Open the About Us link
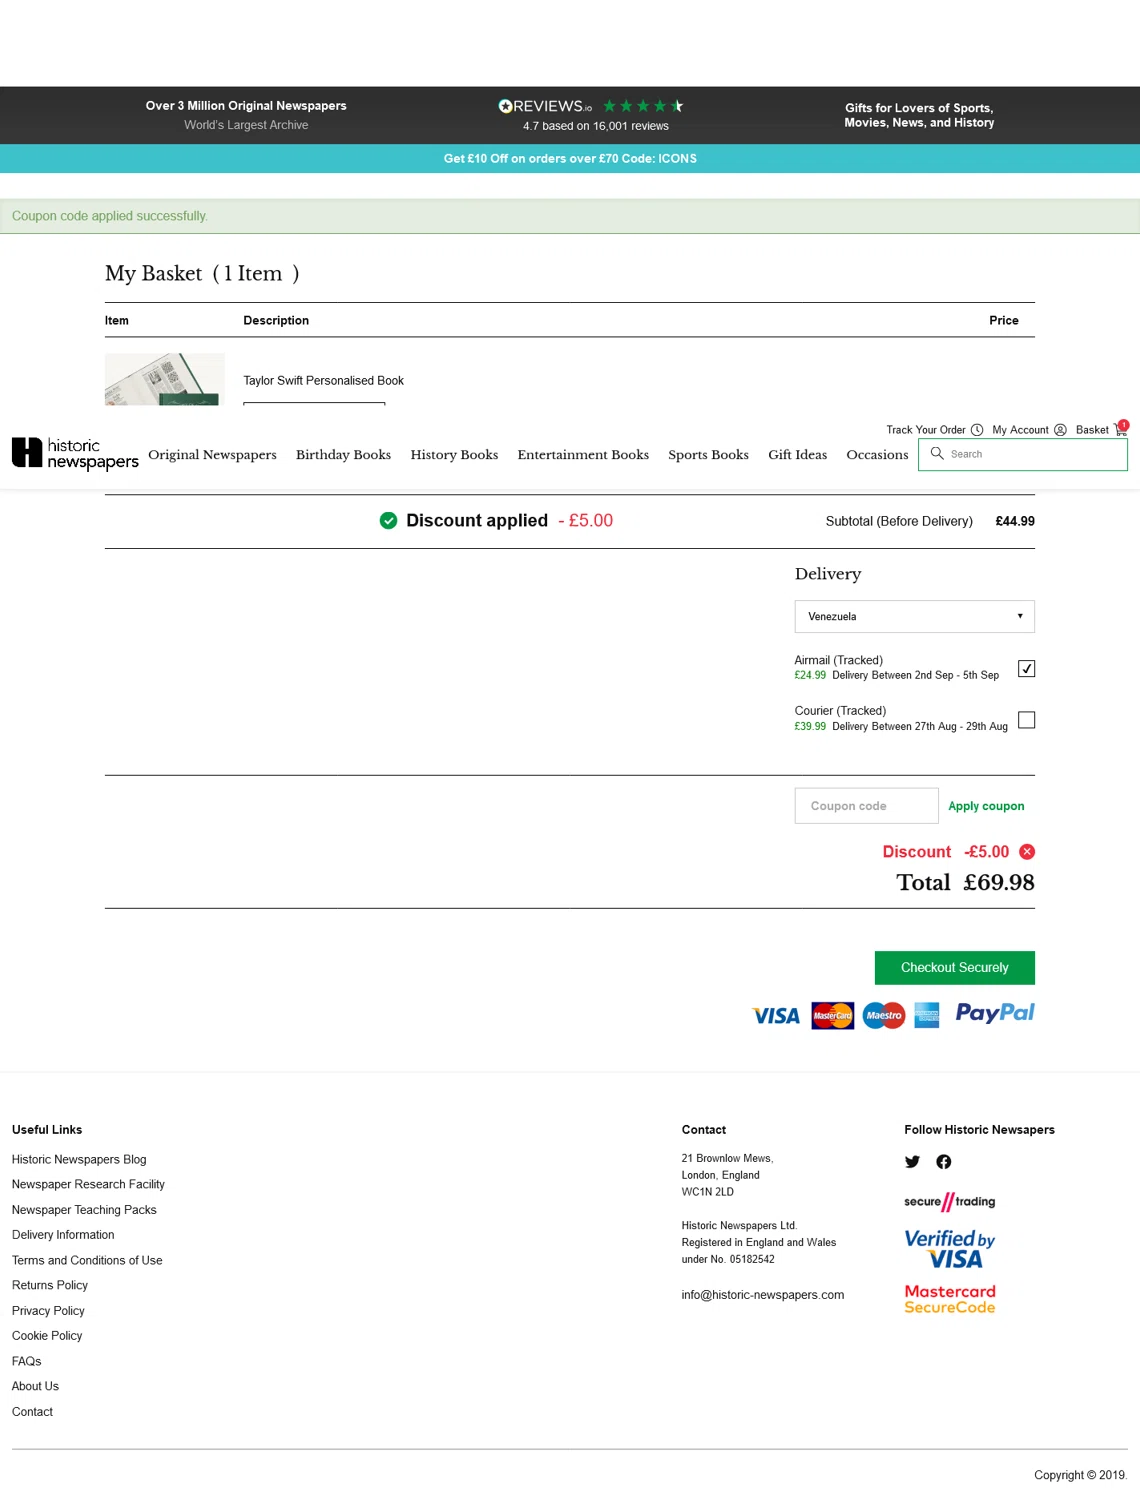Viewport: 1140px width, 1500px height. tap(35, 1387)
